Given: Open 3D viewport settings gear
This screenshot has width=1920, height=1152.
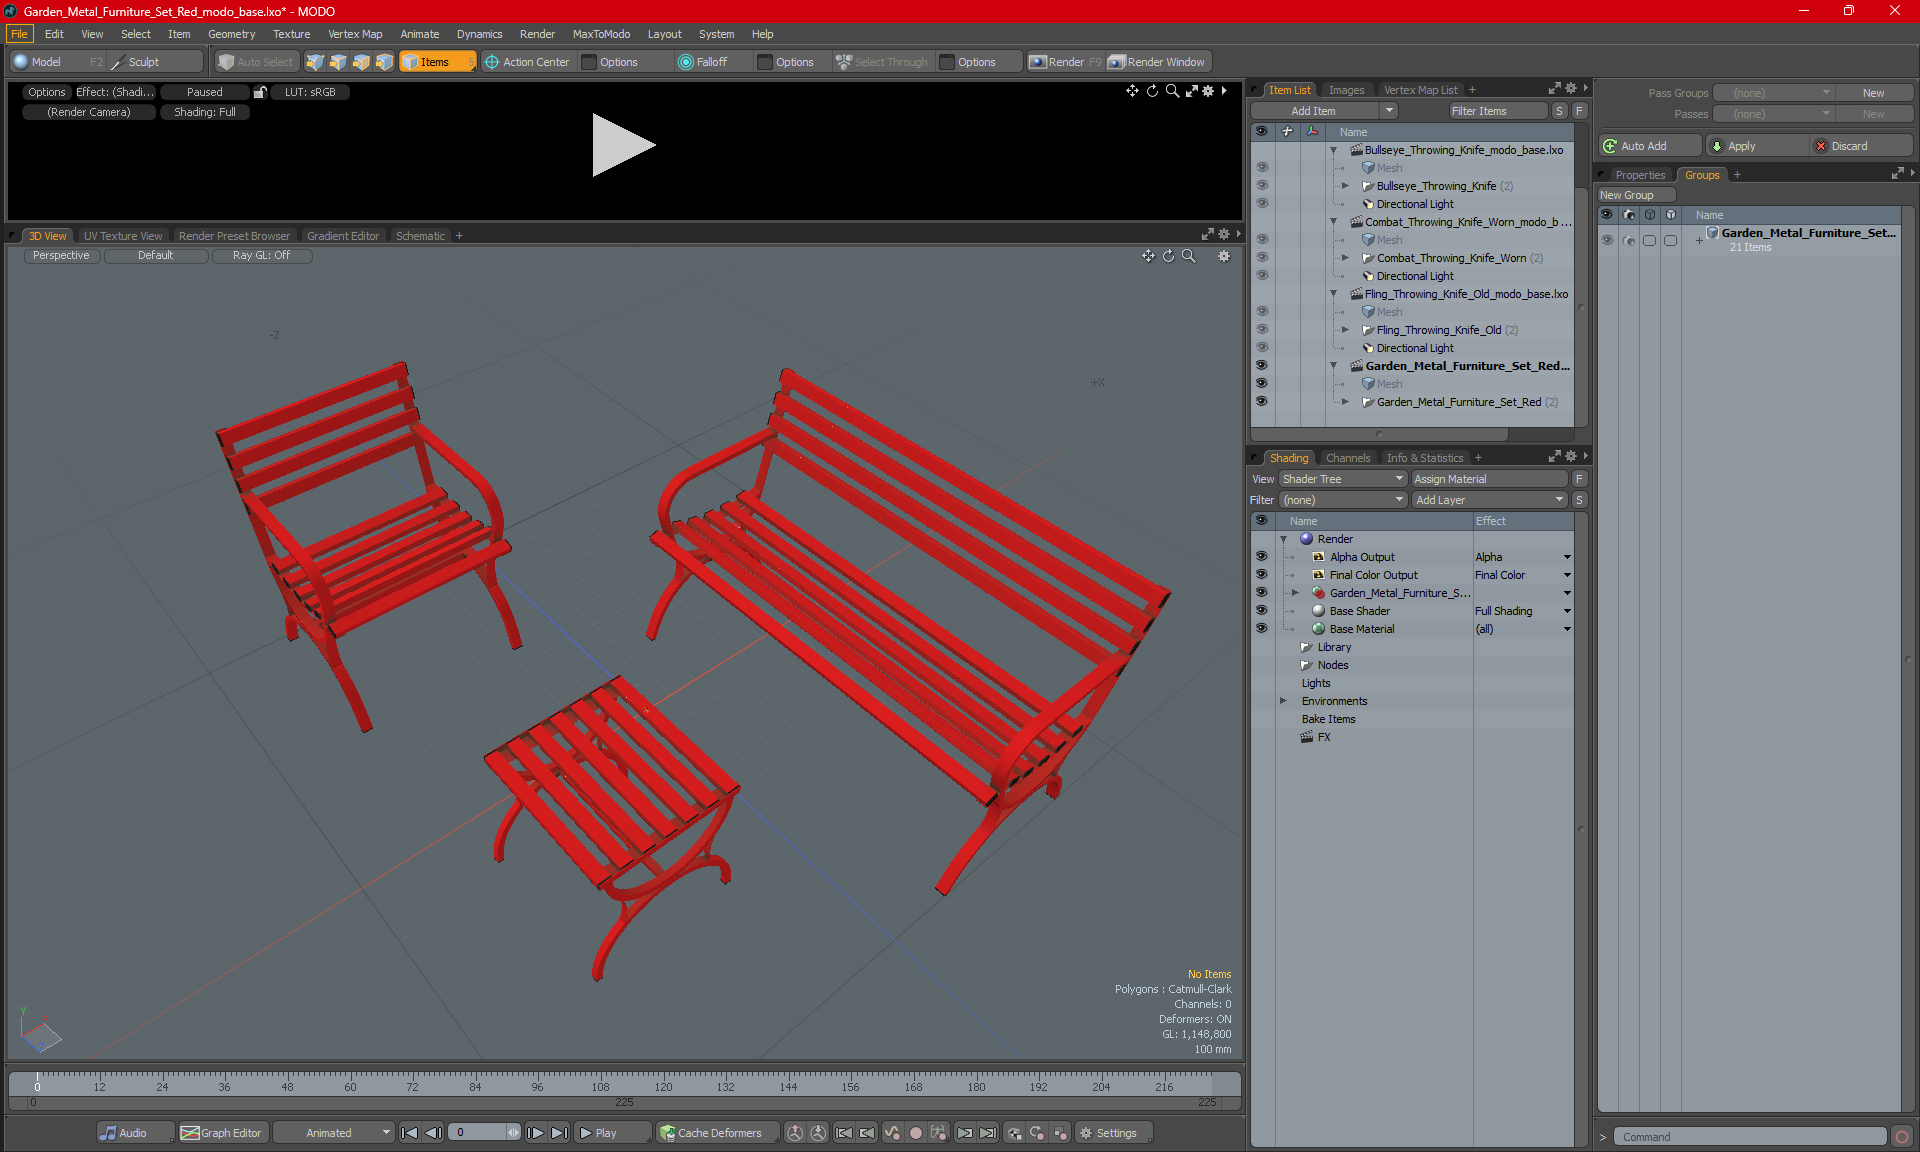Looking at the screenshot, I should [x=1223, y=256].
